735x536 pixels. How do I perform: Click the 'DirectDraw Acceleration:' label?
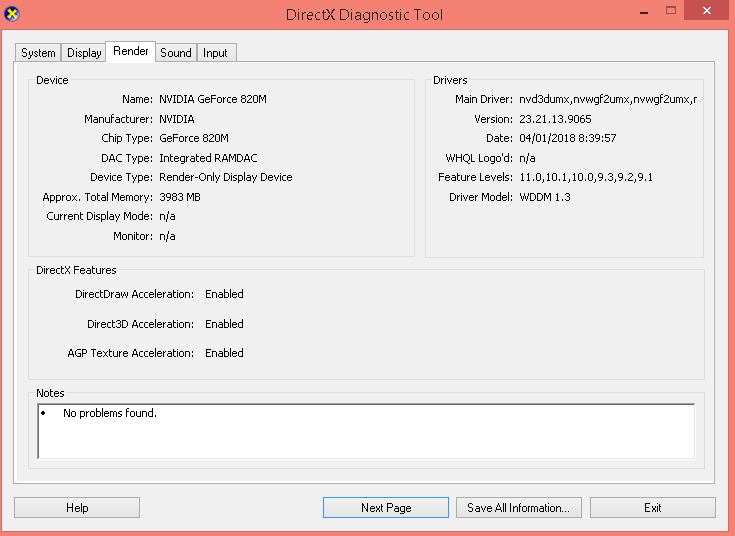135,294
